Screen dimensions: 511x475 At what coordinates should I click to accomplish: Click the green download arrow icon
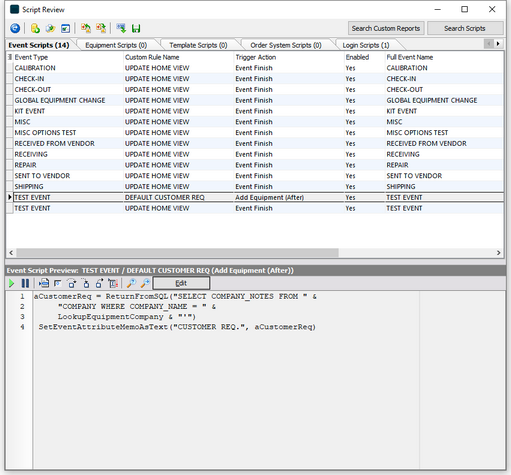(121, 28)
